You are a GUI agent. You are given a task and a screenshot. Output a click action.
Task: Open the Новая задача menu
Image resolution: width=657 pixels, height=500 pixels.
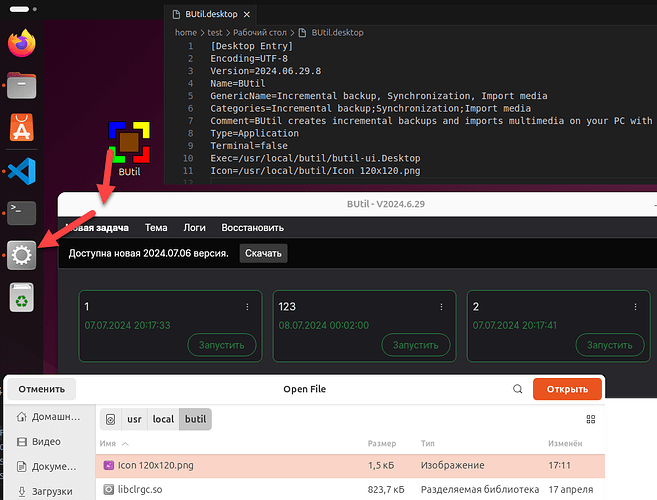tap(97, 228)
